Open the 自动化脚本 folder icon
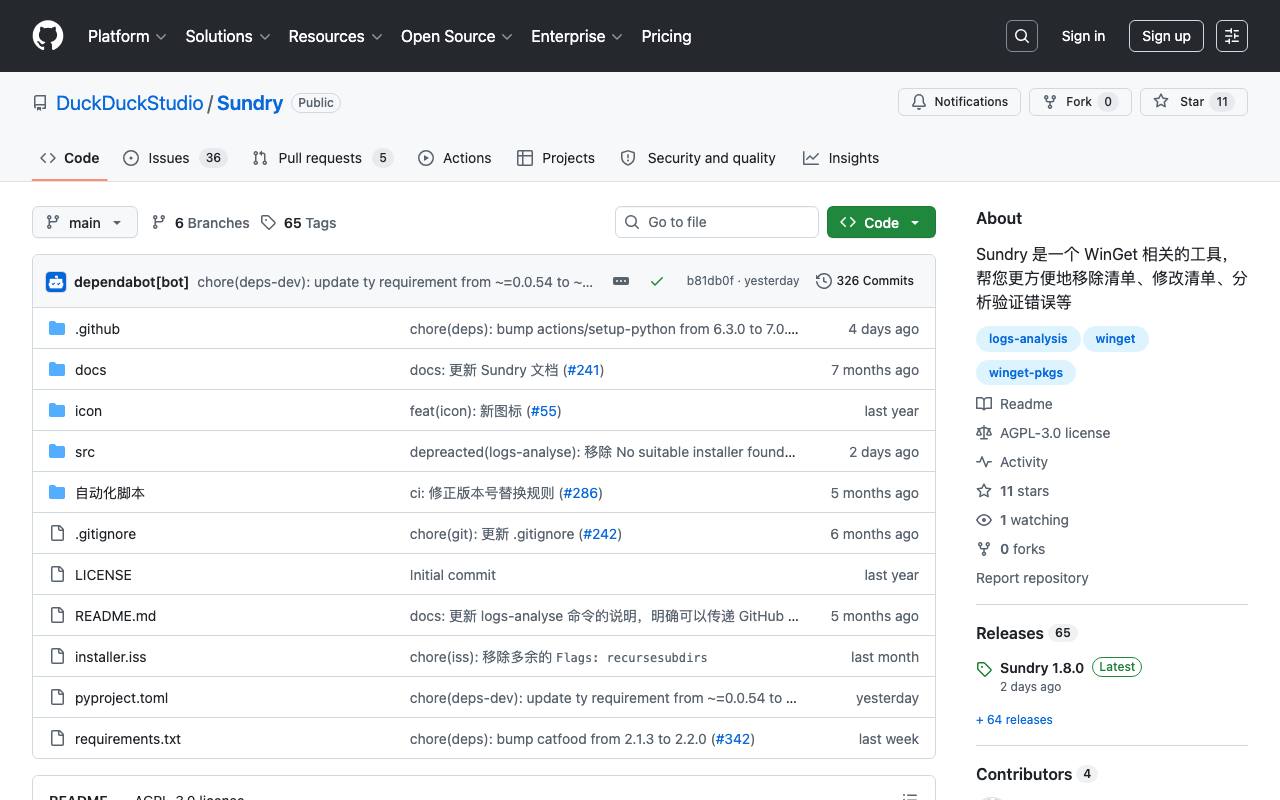The image size is (1280, 800). tap(57, 493)
